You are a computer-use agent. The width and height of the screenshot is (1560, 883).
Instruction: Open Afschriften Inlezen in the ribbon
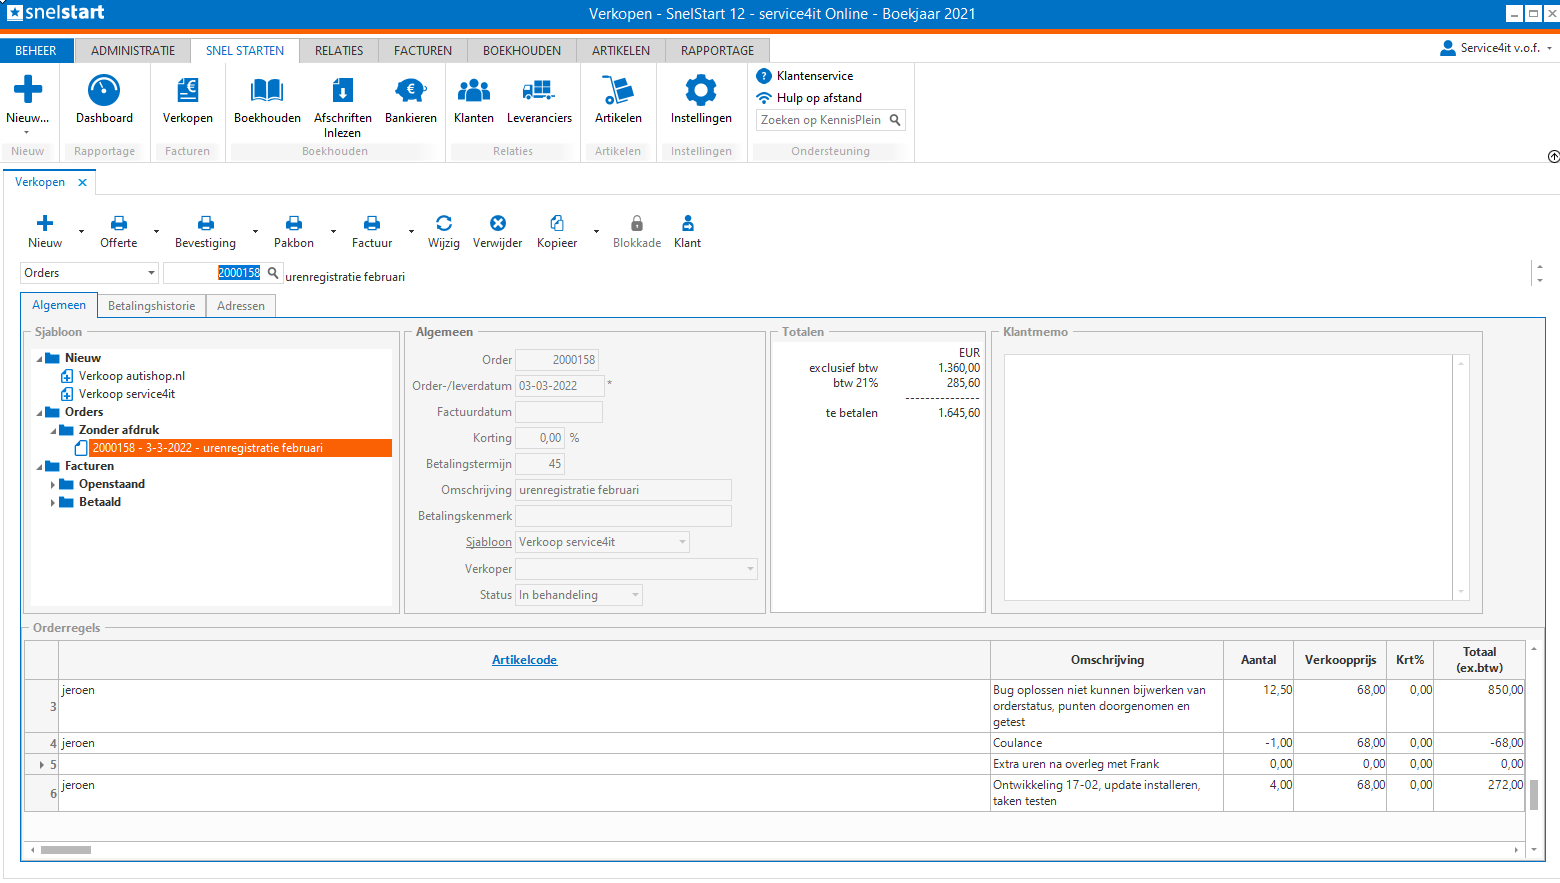pyautogui.click(x=342, y=100)
